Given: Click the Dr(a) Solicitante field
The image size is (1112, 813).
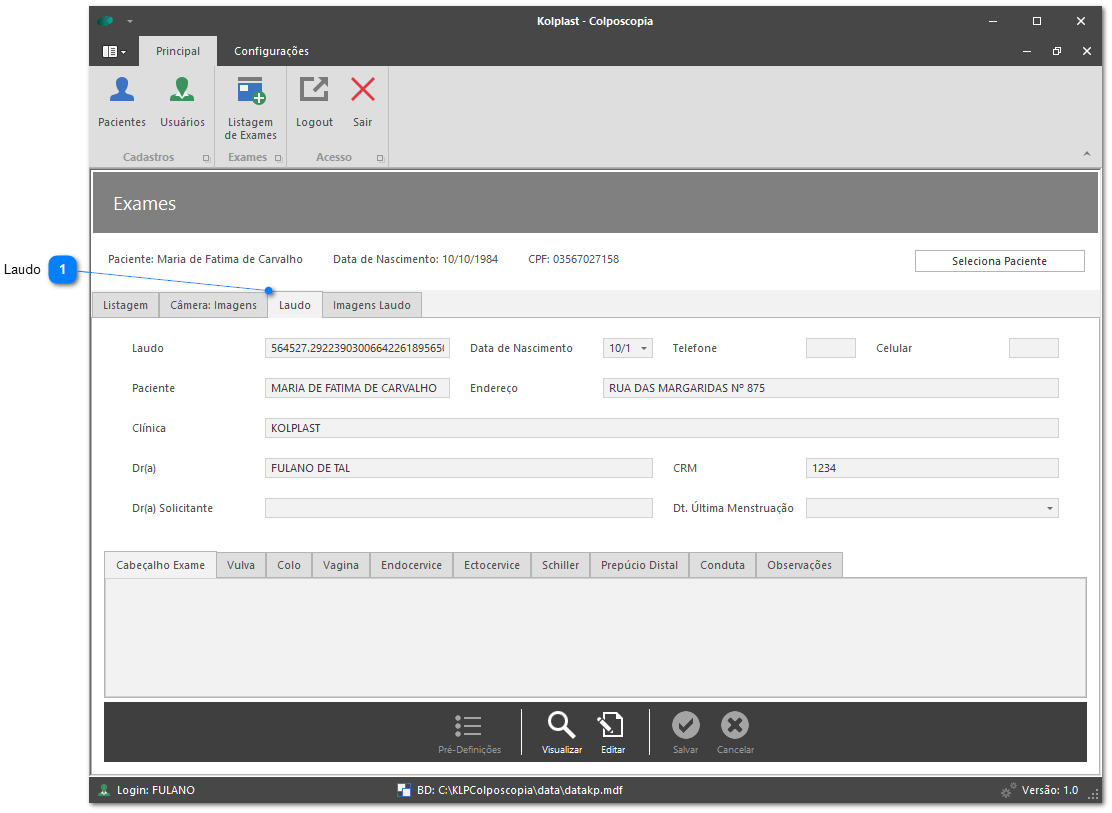Looking at the screenshot, I should click(459, 509).
